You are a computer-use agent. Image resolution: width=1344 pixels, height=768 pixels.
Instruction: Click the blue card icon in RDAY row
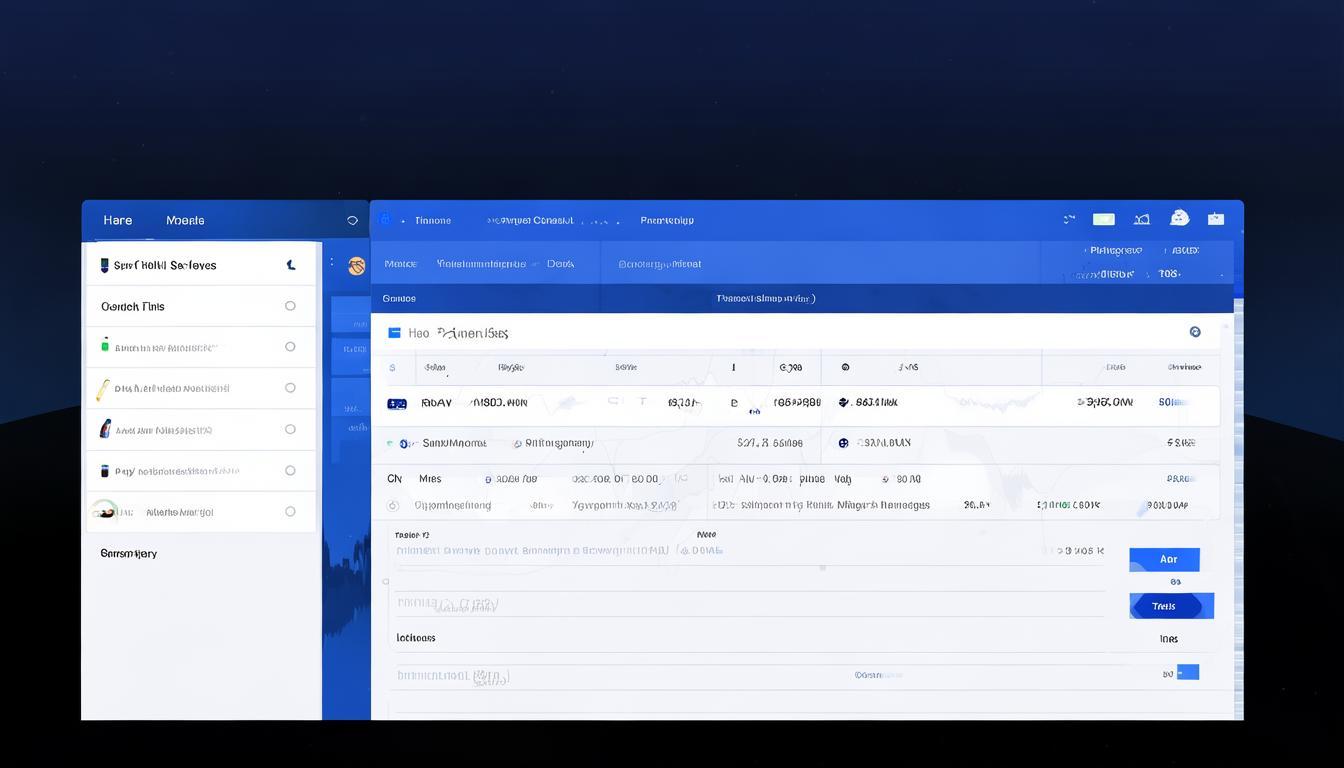click(397, 403)
